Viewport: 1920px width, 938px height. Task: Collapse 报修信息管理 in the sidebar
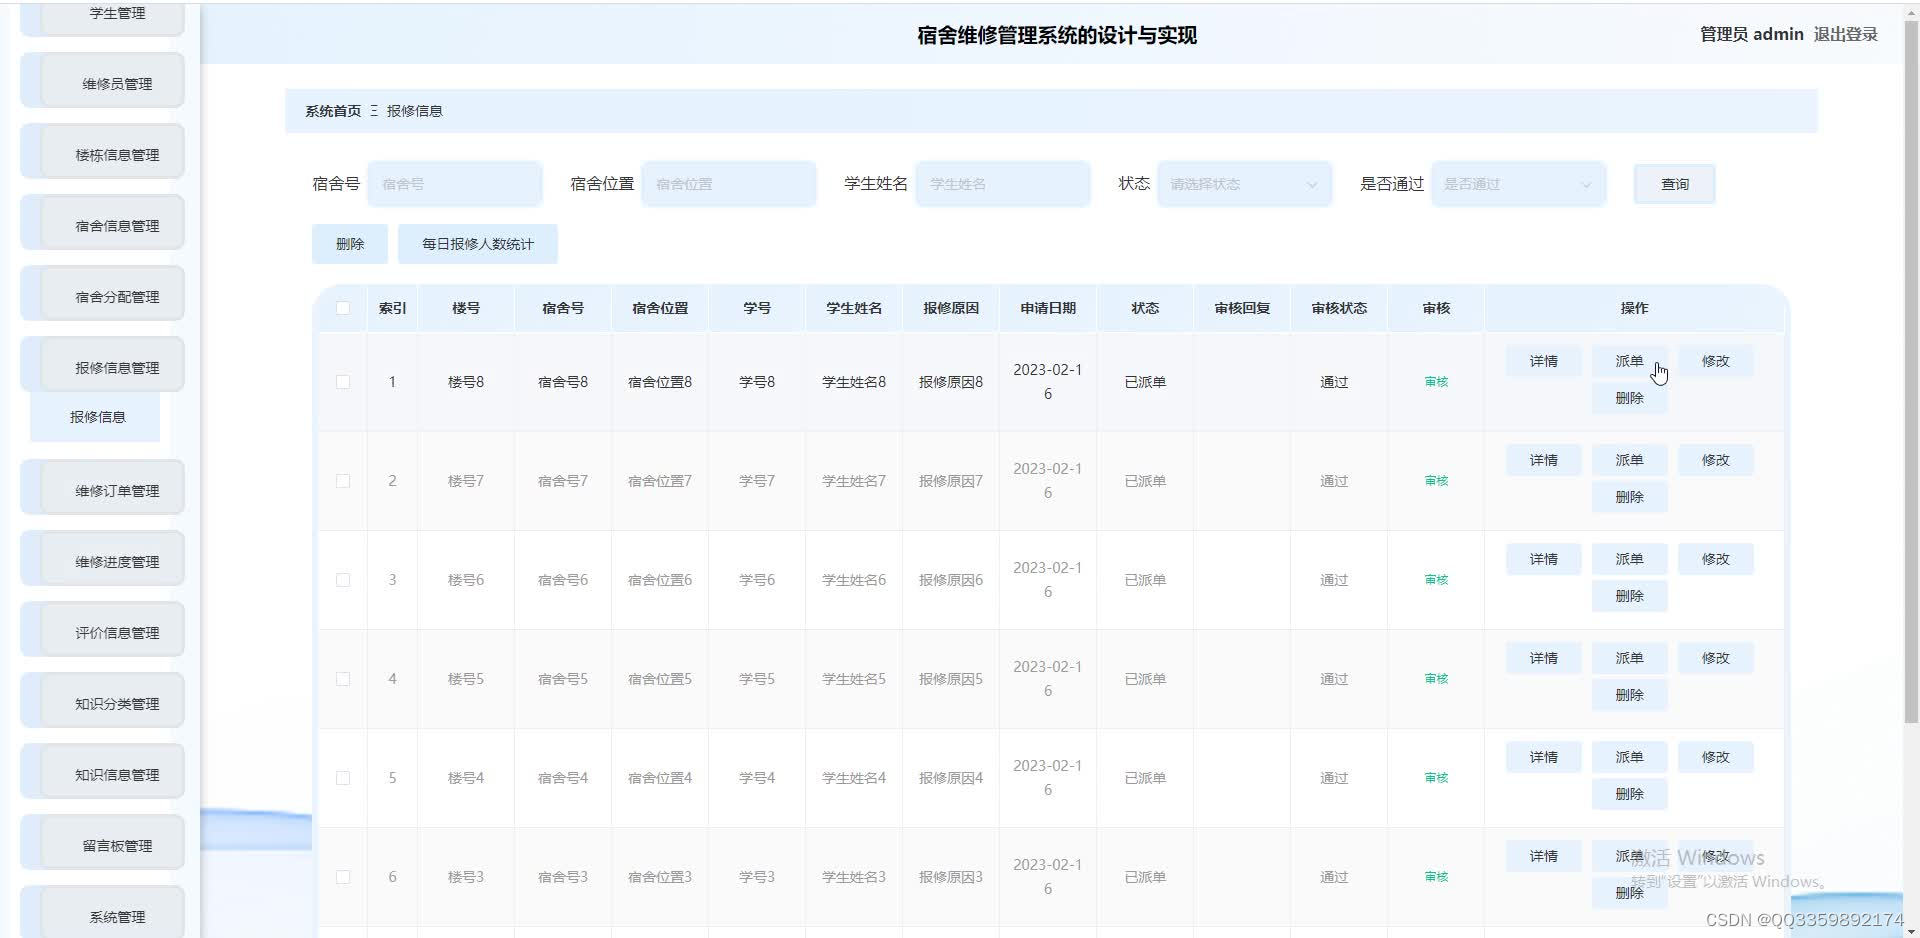[102, 365]
